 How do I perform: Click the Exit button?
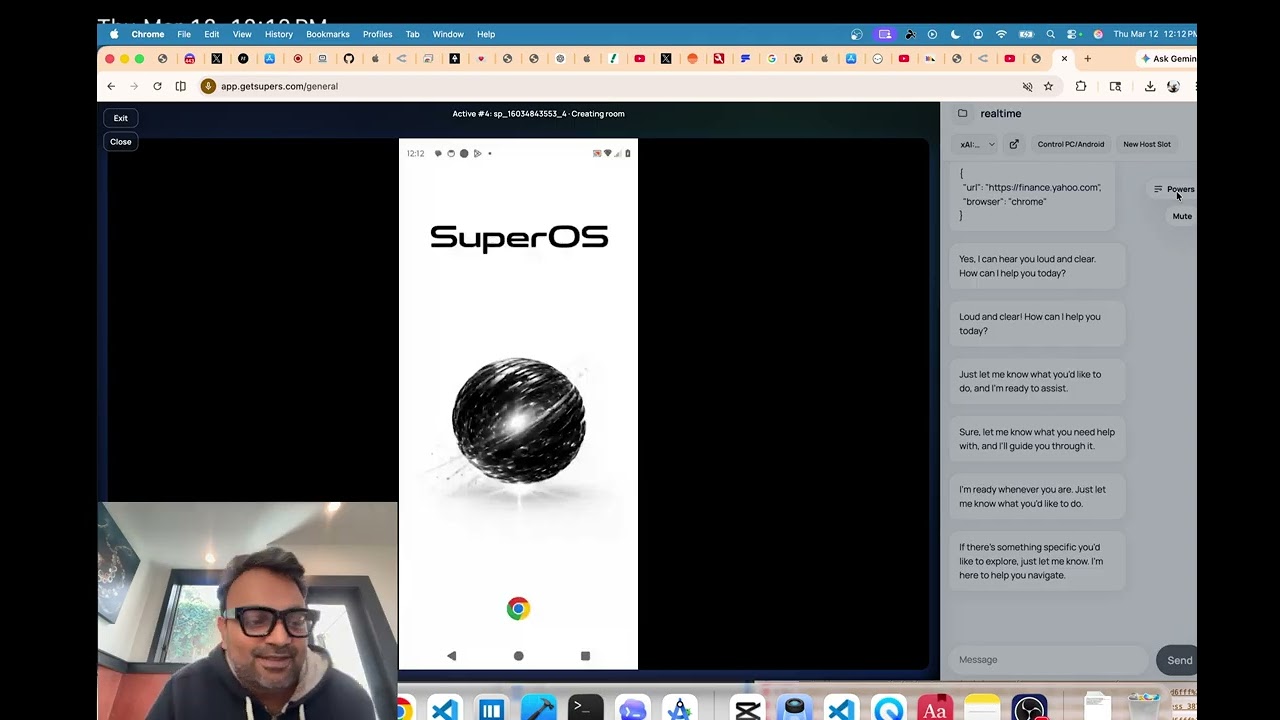[x=120, y=118]
